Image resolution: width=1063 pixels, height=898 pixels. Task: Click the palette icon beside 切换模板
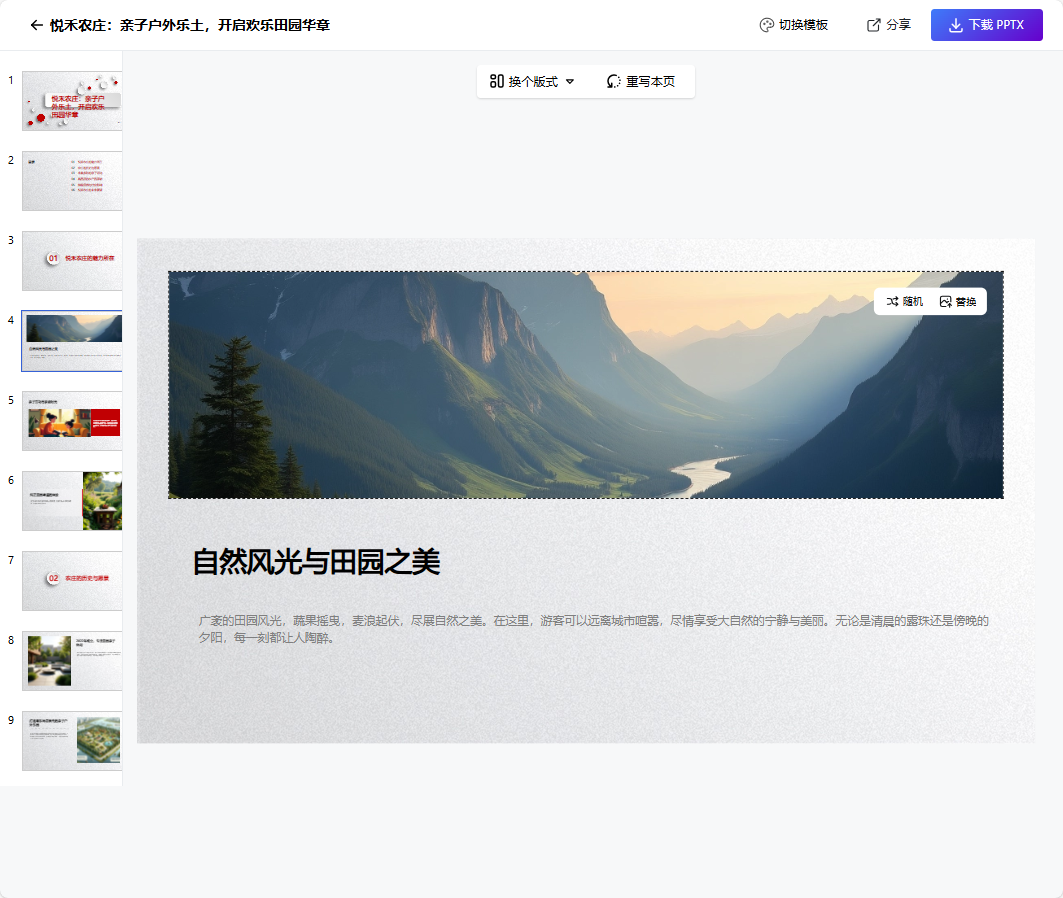[766, 24]
